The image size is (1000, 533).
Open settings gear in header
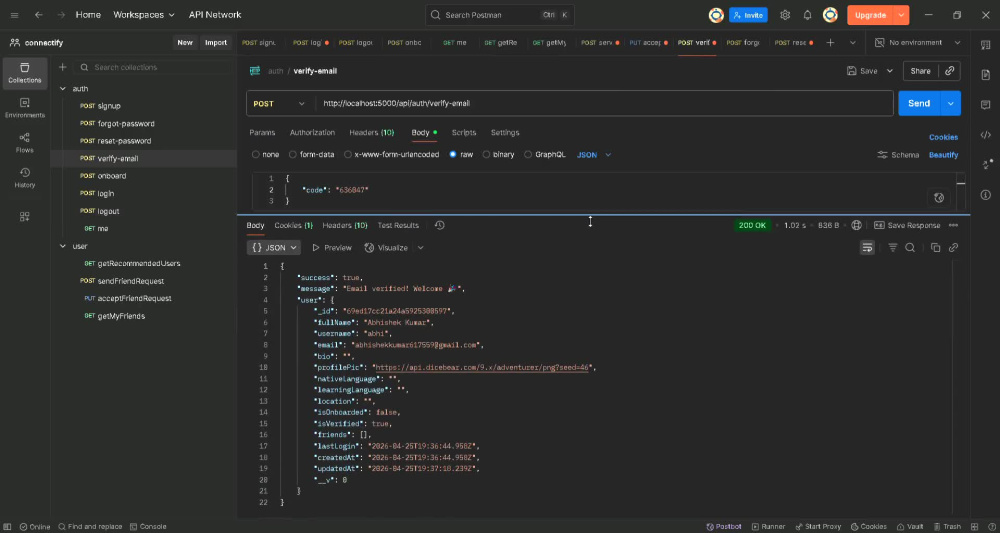pyautogui.click(x=785, y=15)
